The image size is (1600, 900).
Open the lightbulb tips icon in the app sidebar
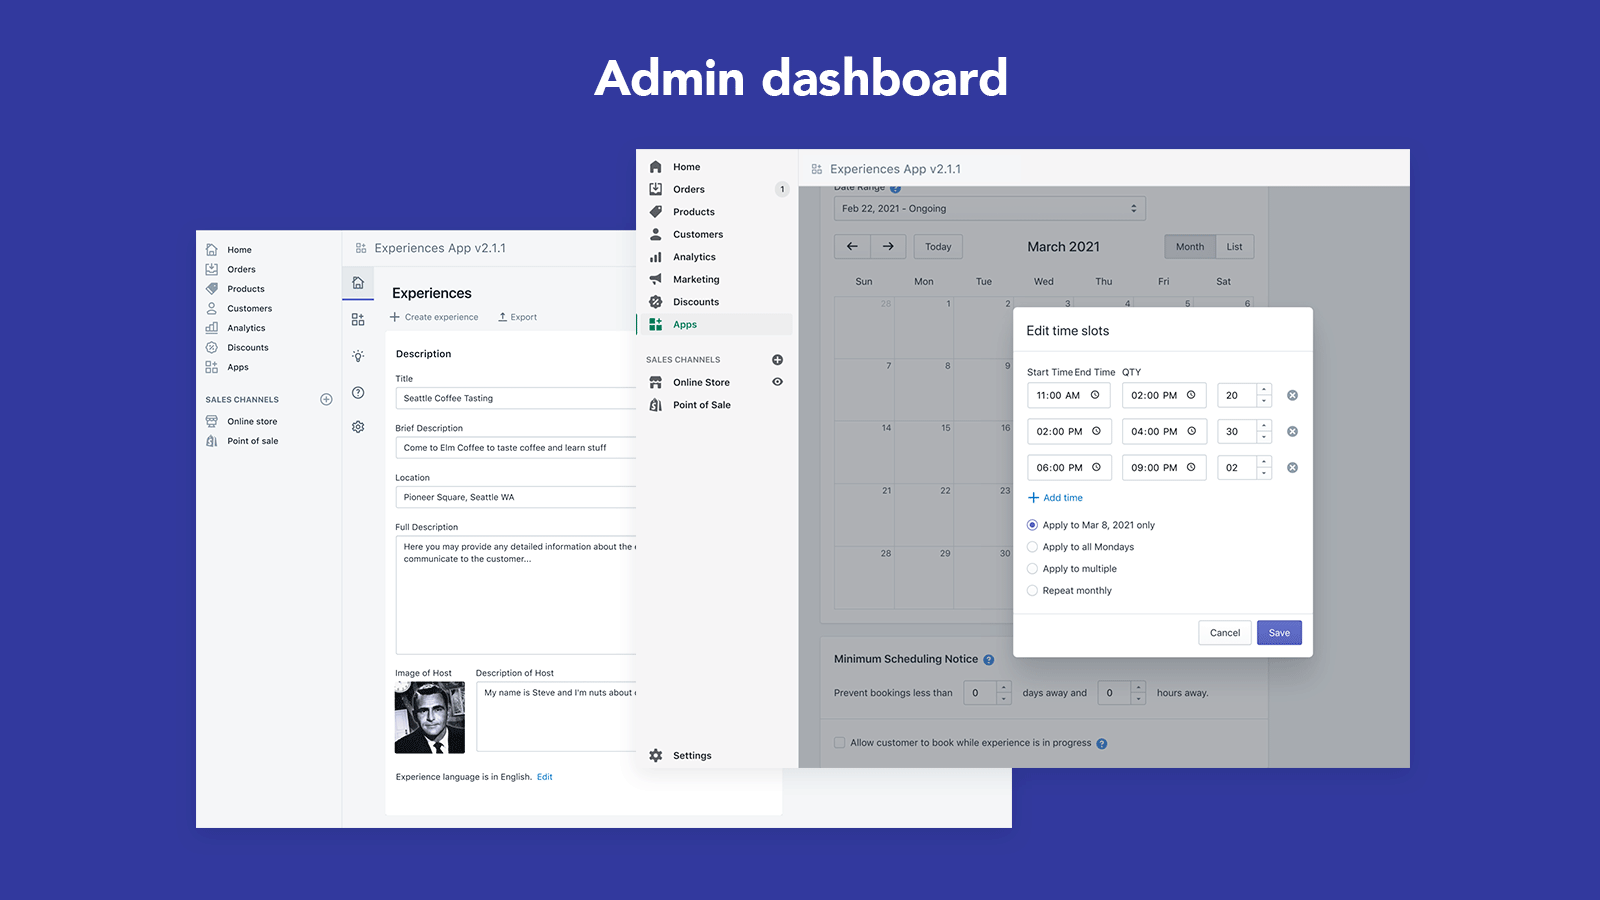(x=358, y=356)
